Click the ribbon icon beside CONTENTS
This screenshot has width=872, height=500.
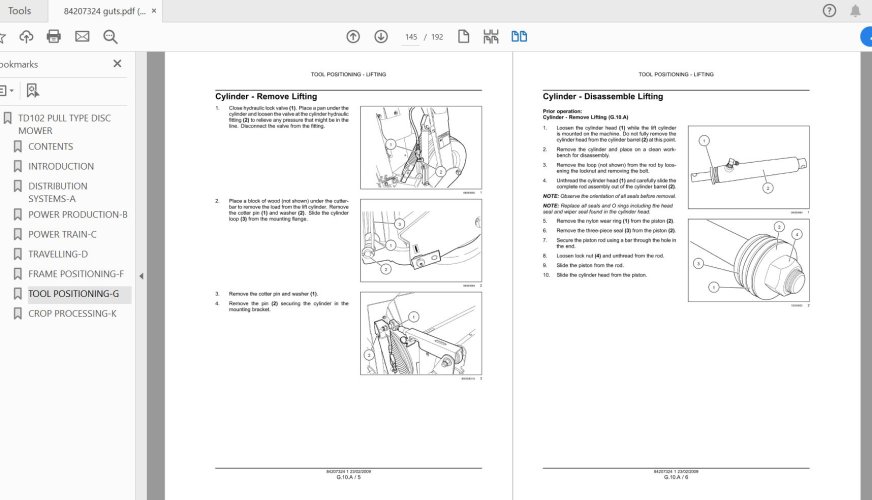[18, 146]
